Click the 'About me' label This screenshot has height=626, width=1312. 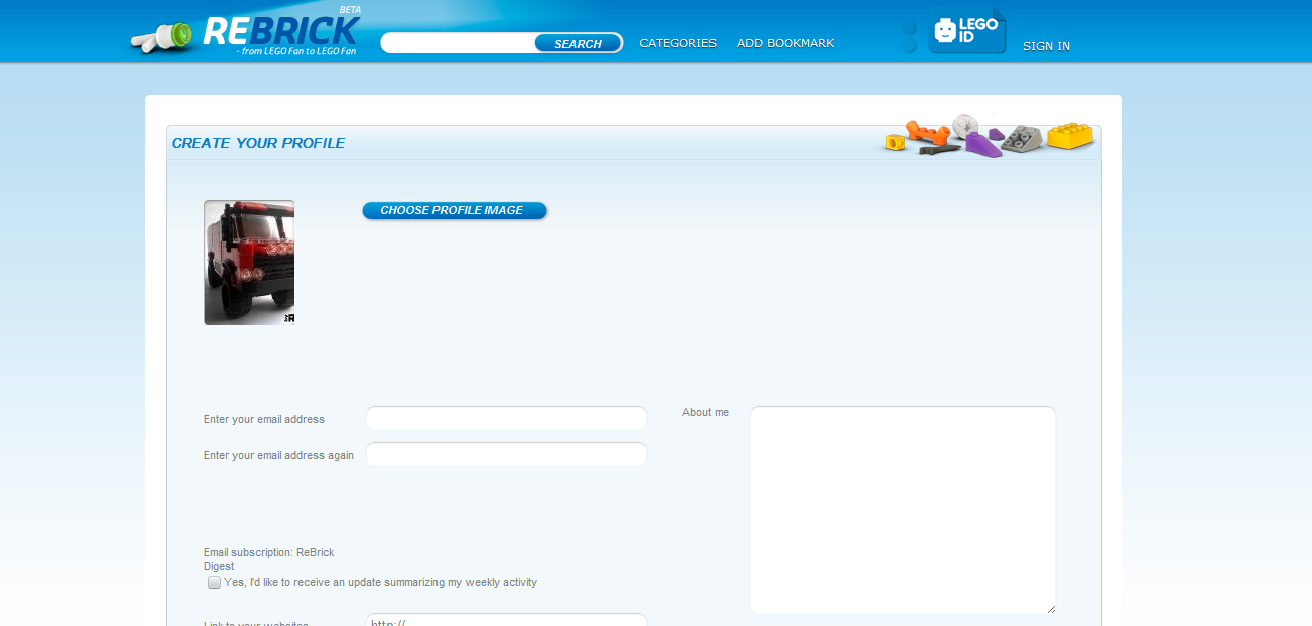click(x=706, y=412)
